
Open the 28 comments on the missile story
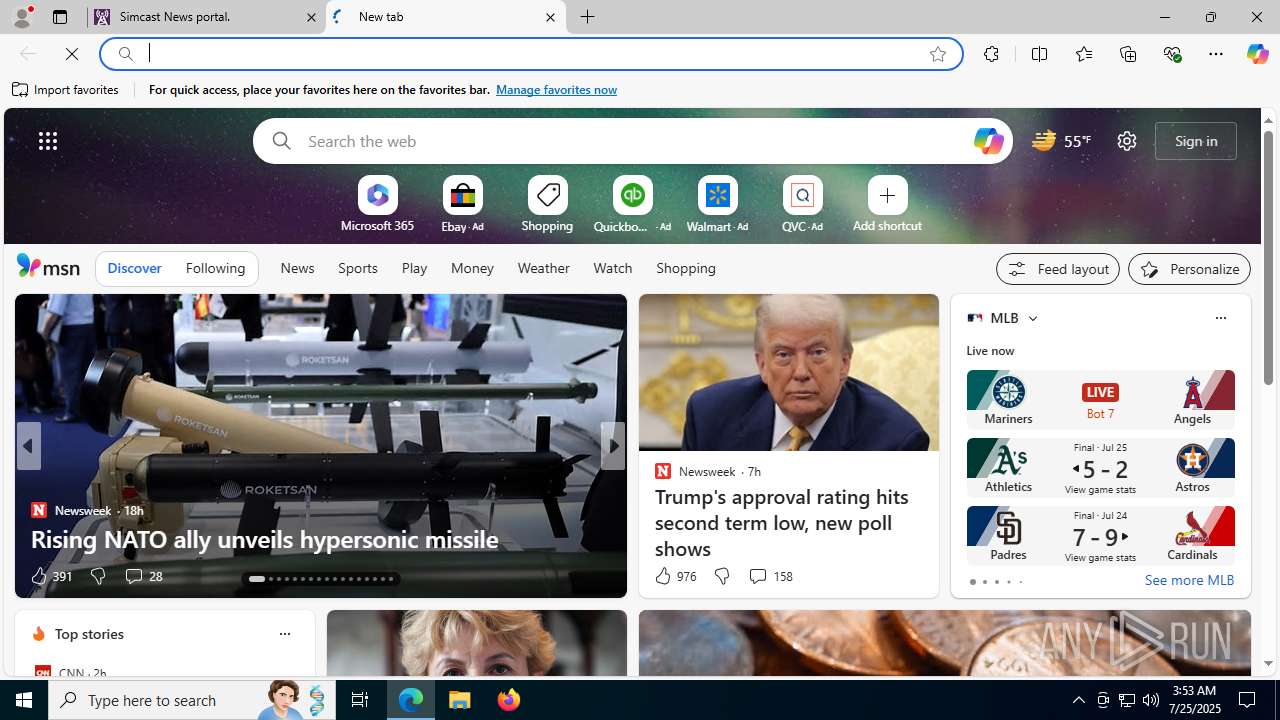[x=143, y=576]
